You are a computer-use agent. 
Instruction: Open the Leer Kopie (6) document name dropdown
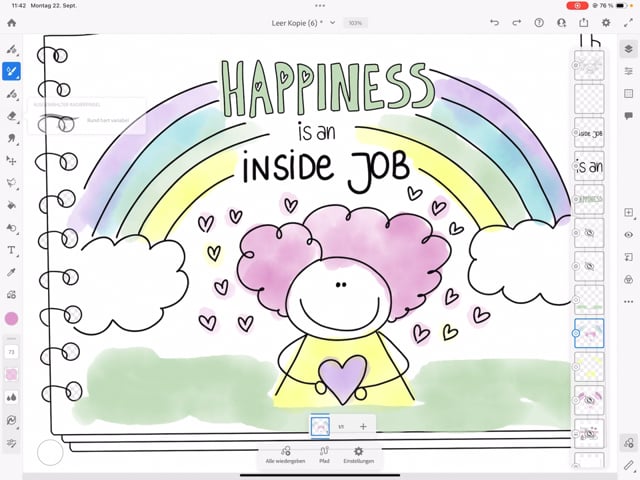pos(303,23)
